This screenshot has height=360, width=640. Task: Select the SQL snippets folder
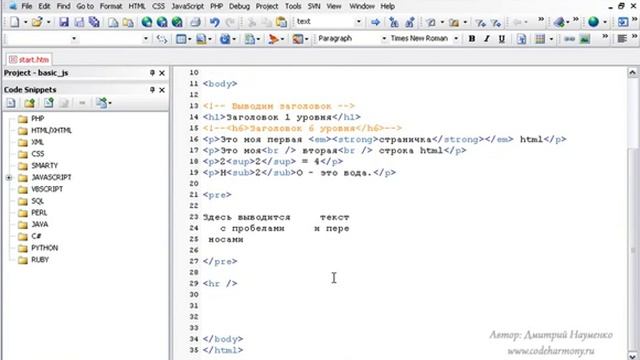click(x=37, y=201)
